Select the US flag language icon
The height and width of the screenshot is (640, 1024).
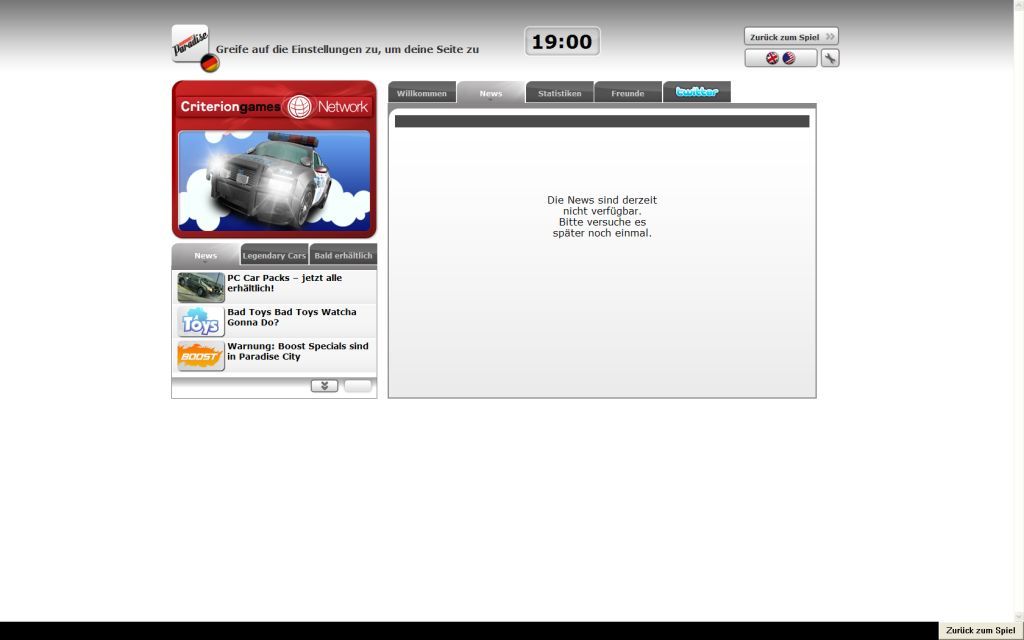(789, 58)
